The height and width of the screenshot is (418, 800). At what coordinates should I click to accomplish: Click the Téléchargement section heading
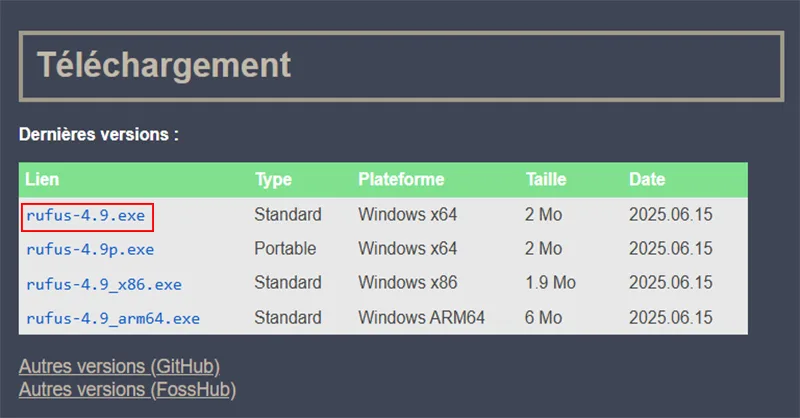164,65
